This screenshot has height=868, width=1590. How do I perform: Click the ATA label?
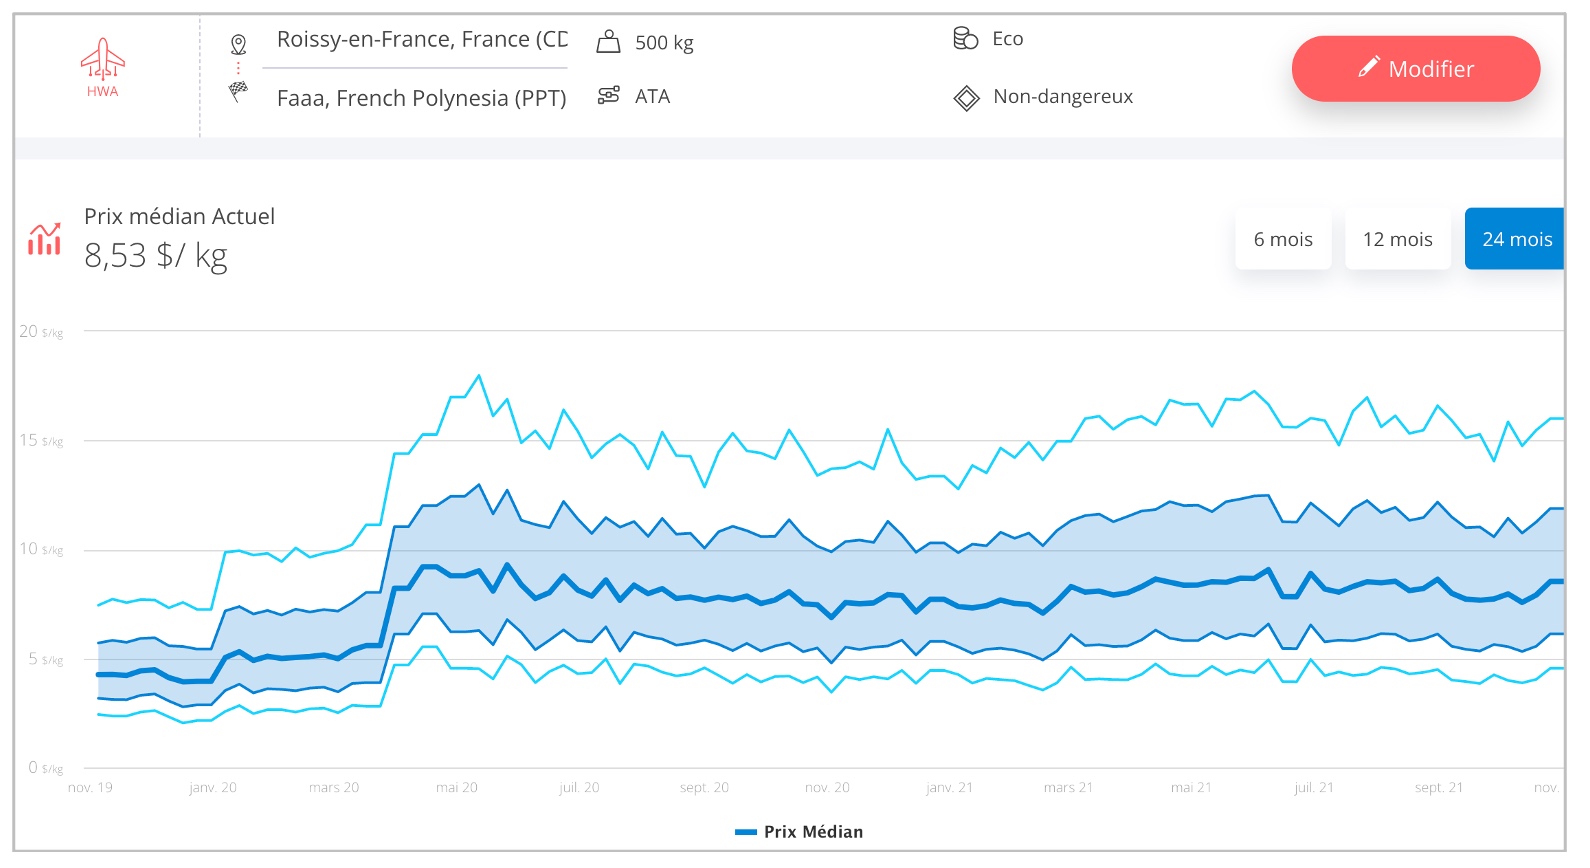pos(652,97)
